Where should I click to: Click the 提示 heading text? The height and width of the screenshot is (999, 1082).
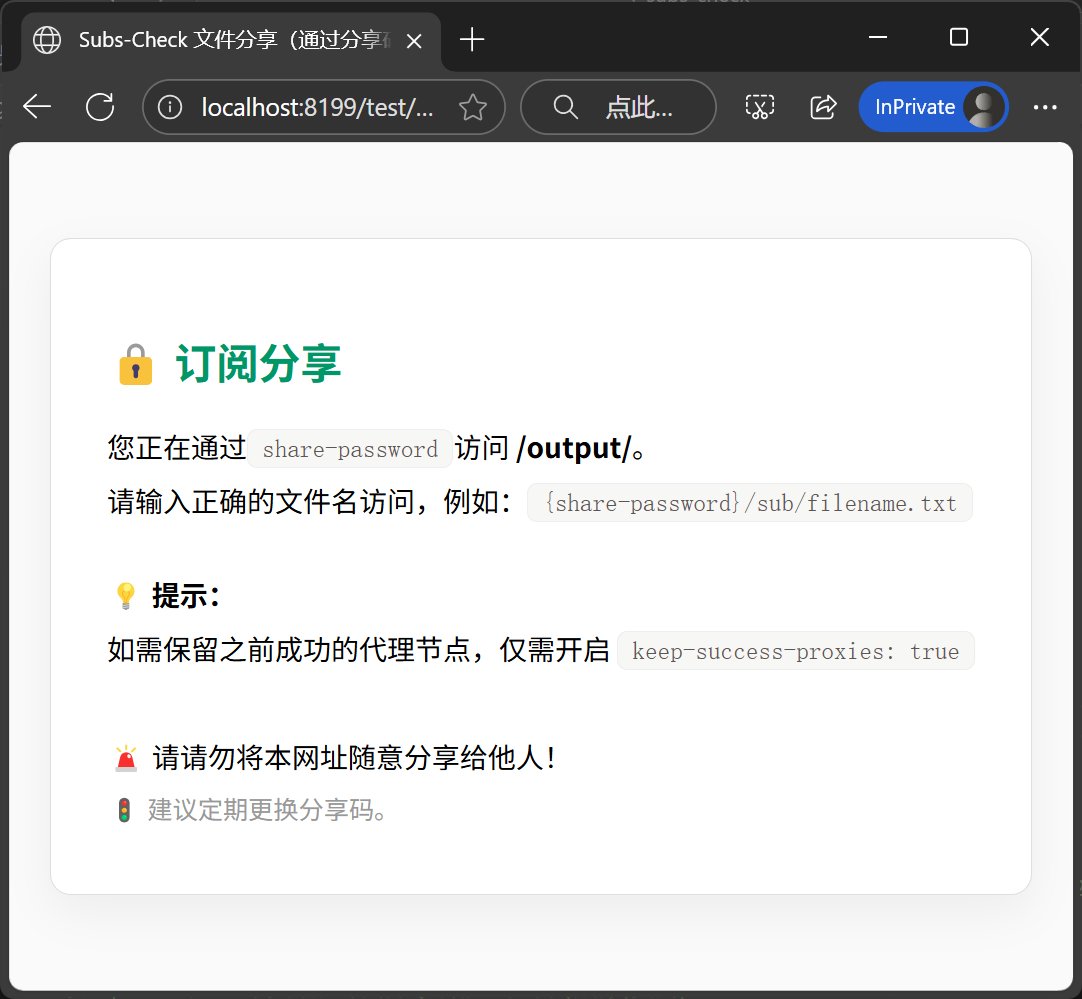click(x=186, y=595)
